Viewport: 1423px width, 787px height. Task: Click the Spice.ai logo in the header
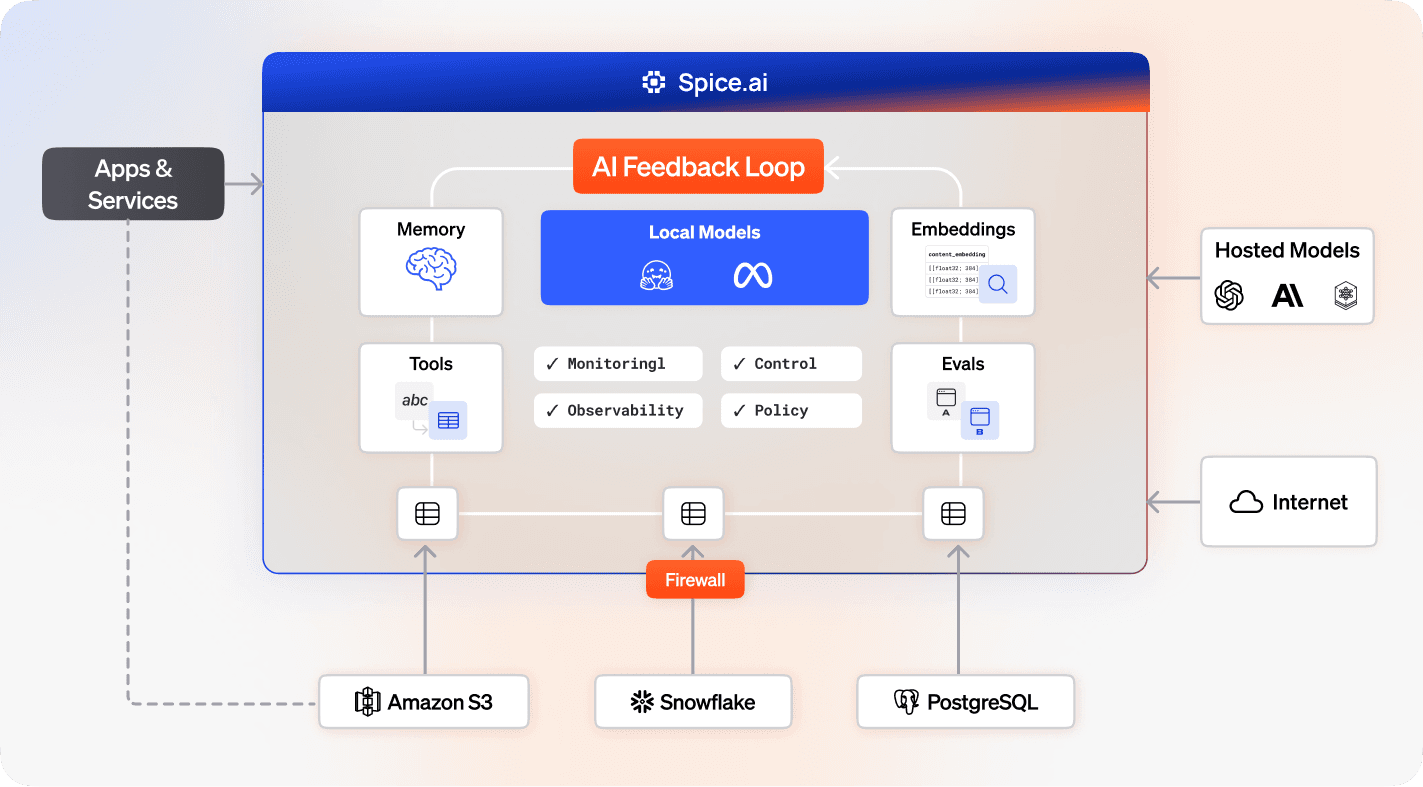[x=653, y=81]
